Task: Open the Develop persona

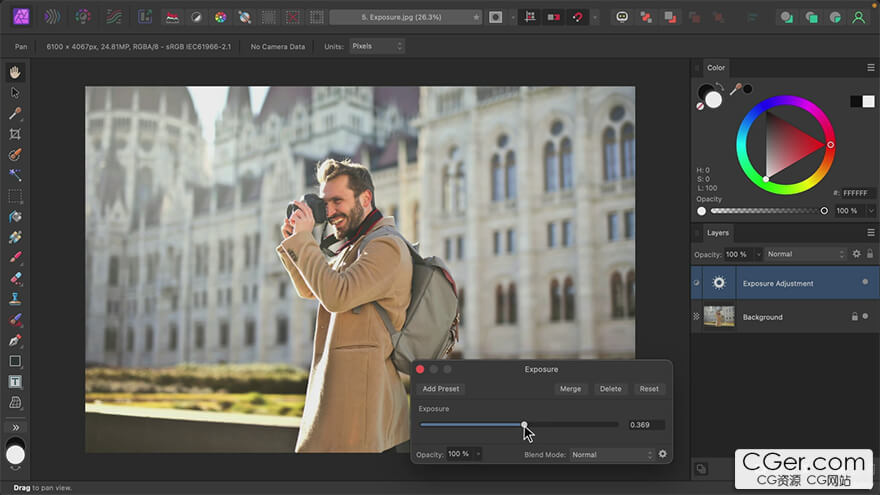Action: coord(83,17)
